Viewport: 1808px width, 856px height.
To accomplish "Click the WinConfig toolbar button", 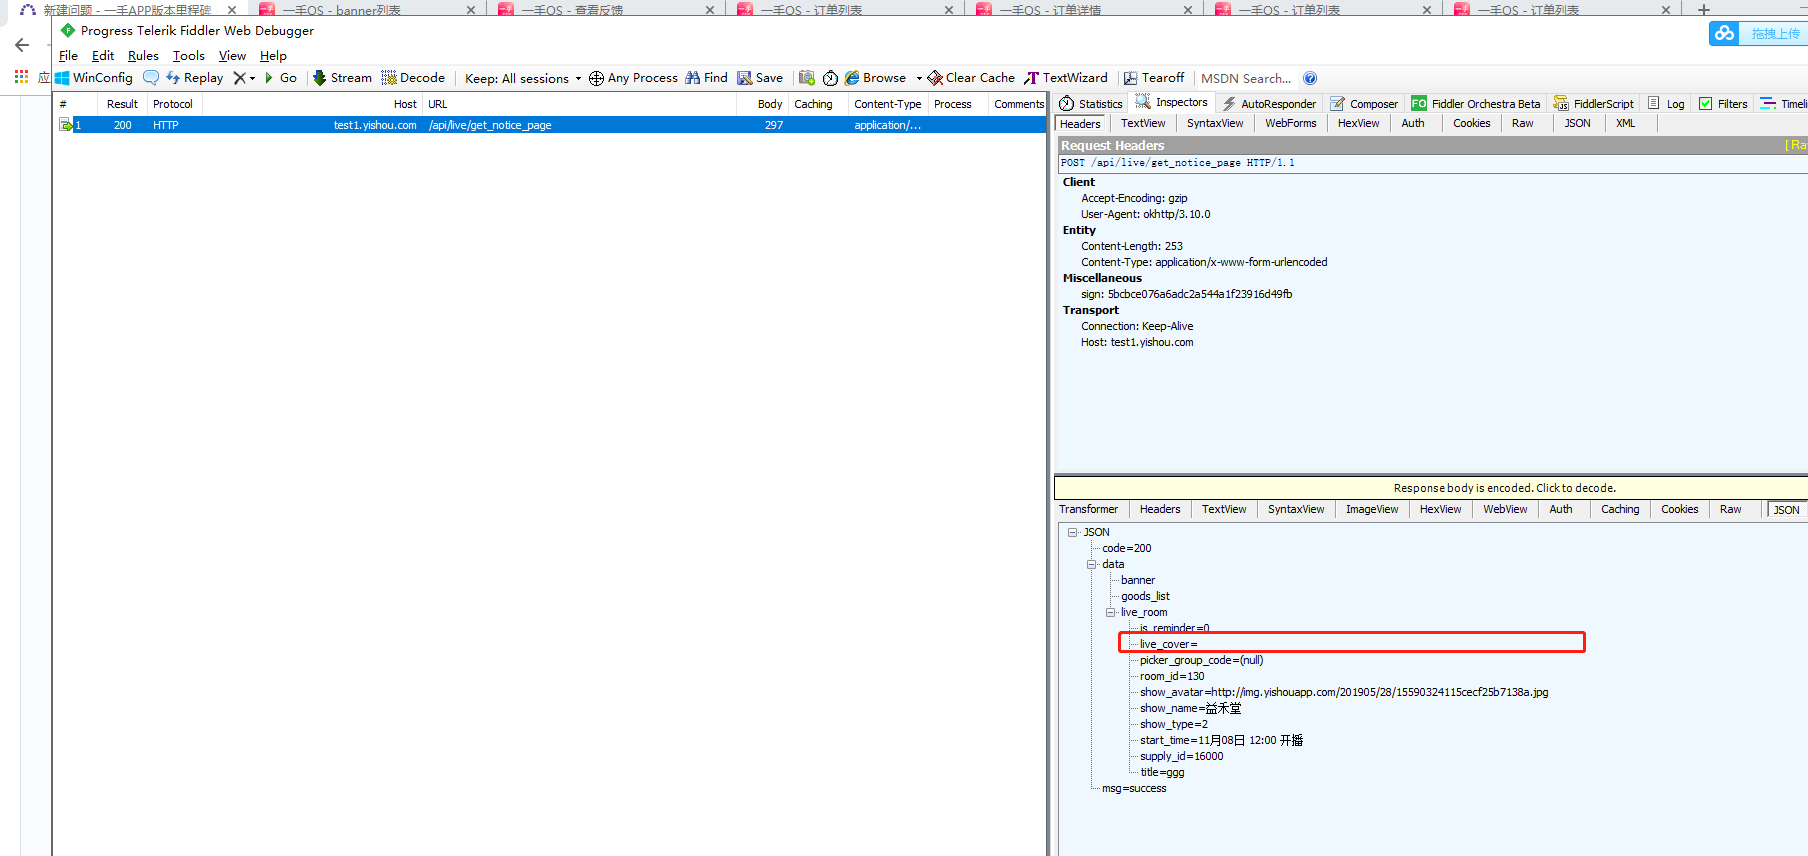I will (x=94, y=78).
